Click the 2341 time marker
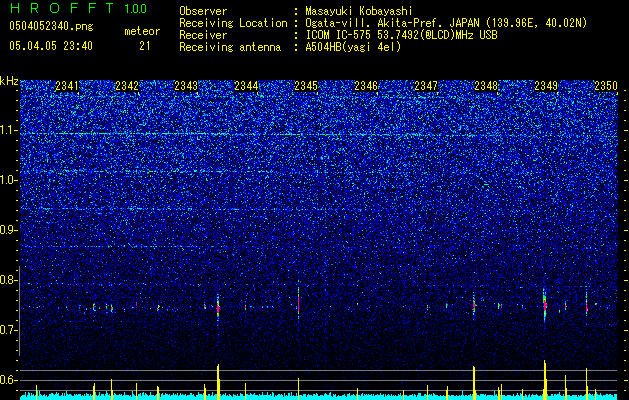Image resolution: width=629 pixels, height=400 pixels. pos(67,86)
